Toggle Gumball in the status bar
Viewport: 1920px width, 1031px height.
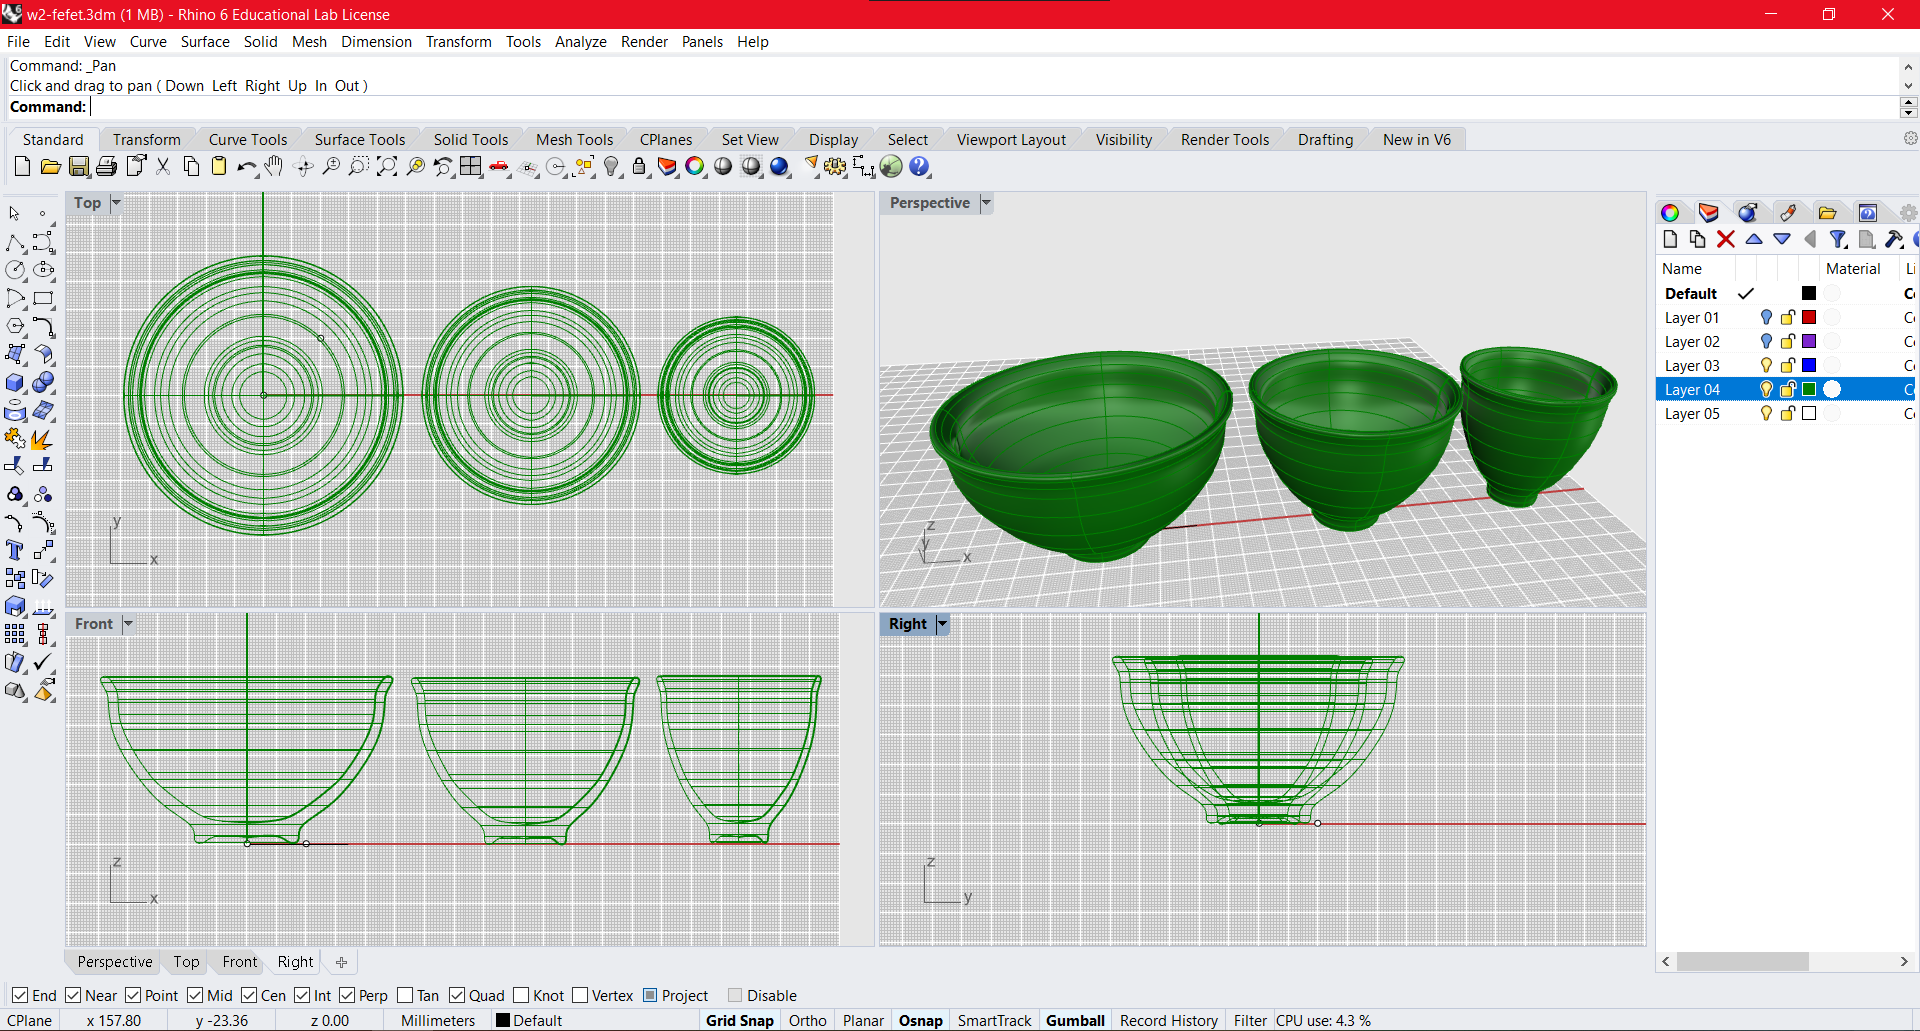coord(1076,1021)
